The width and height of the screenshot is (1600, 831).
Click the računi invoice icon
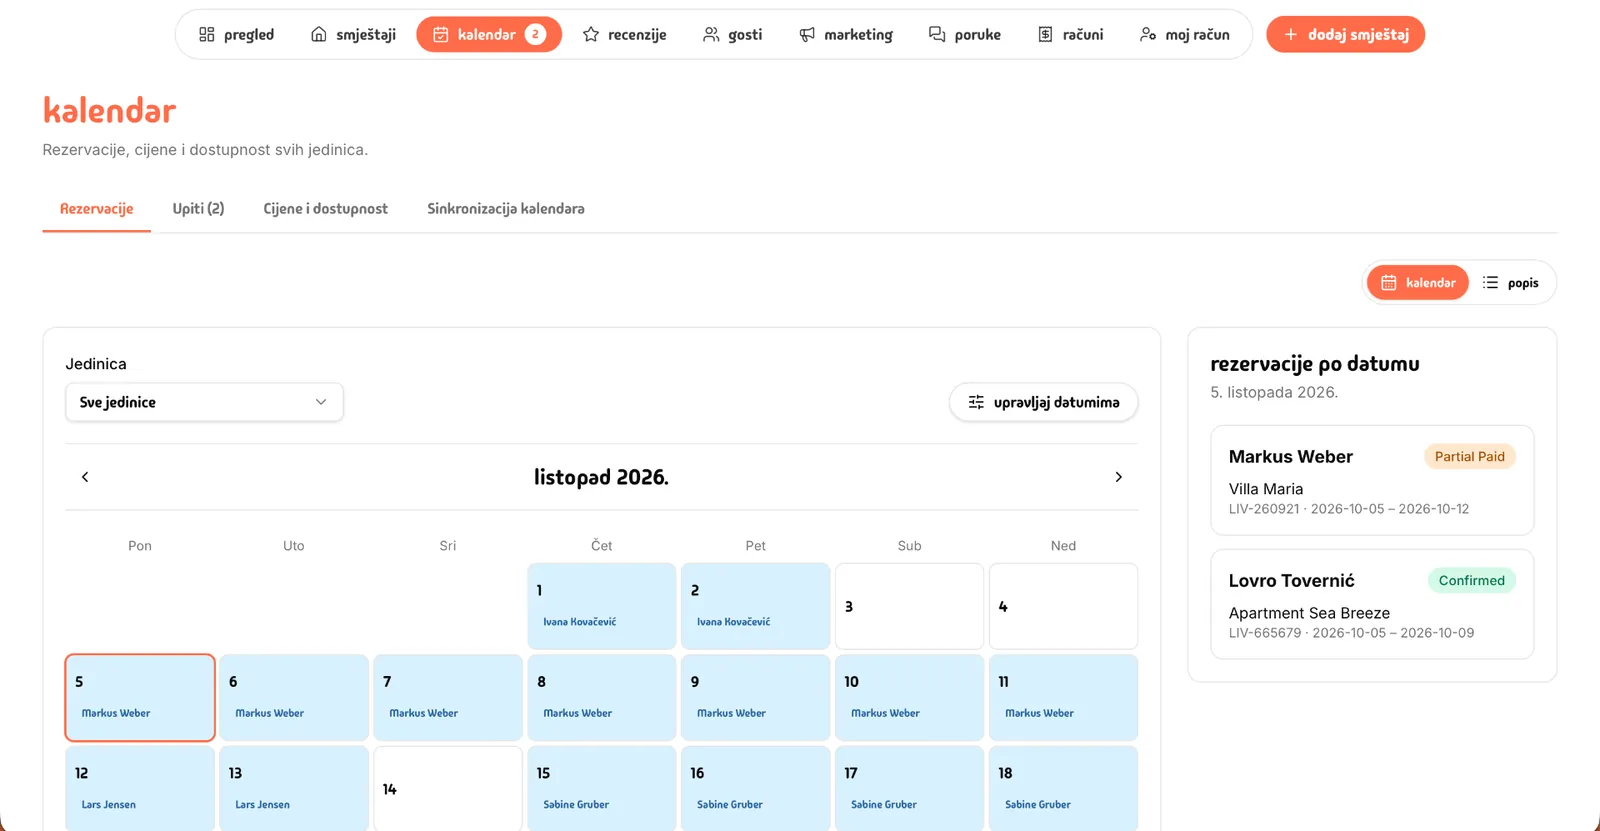[x=1045, y=34]
